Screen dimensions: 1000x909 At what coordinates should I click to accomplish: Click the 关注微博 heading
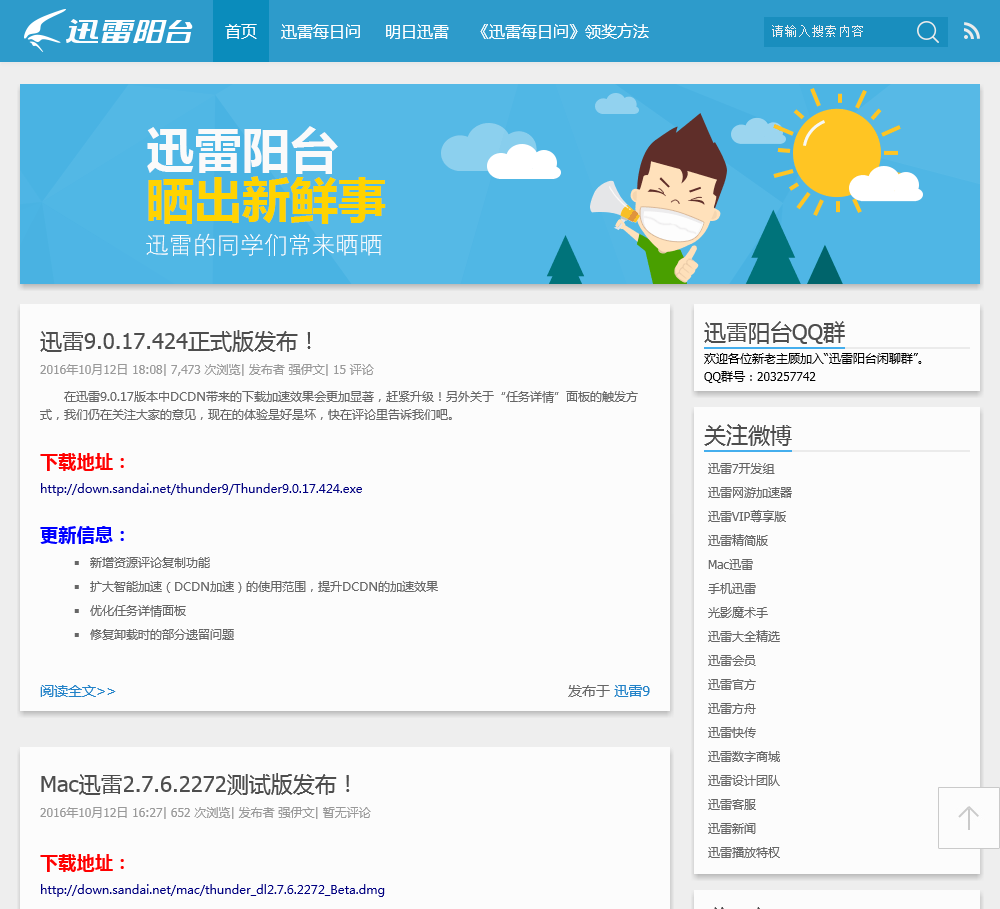747,436
